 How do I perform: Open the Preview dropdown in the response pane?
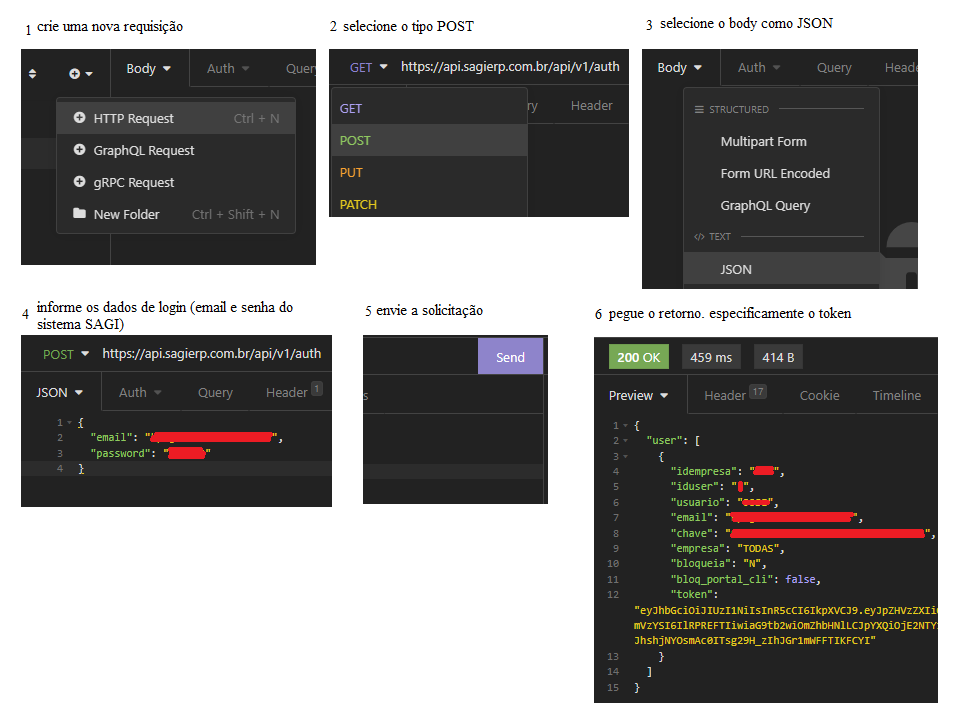click(x=638, y=396)
